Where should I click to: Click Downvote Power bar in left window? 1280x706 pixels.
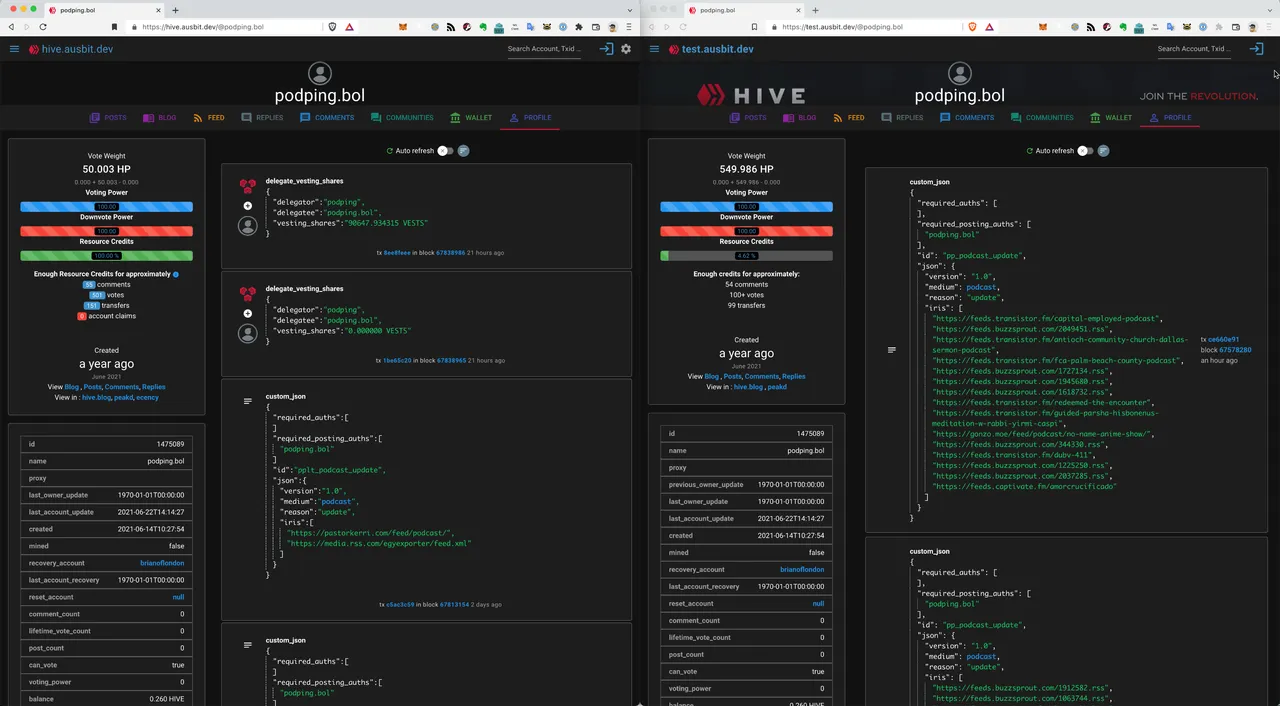coord(106,231)
